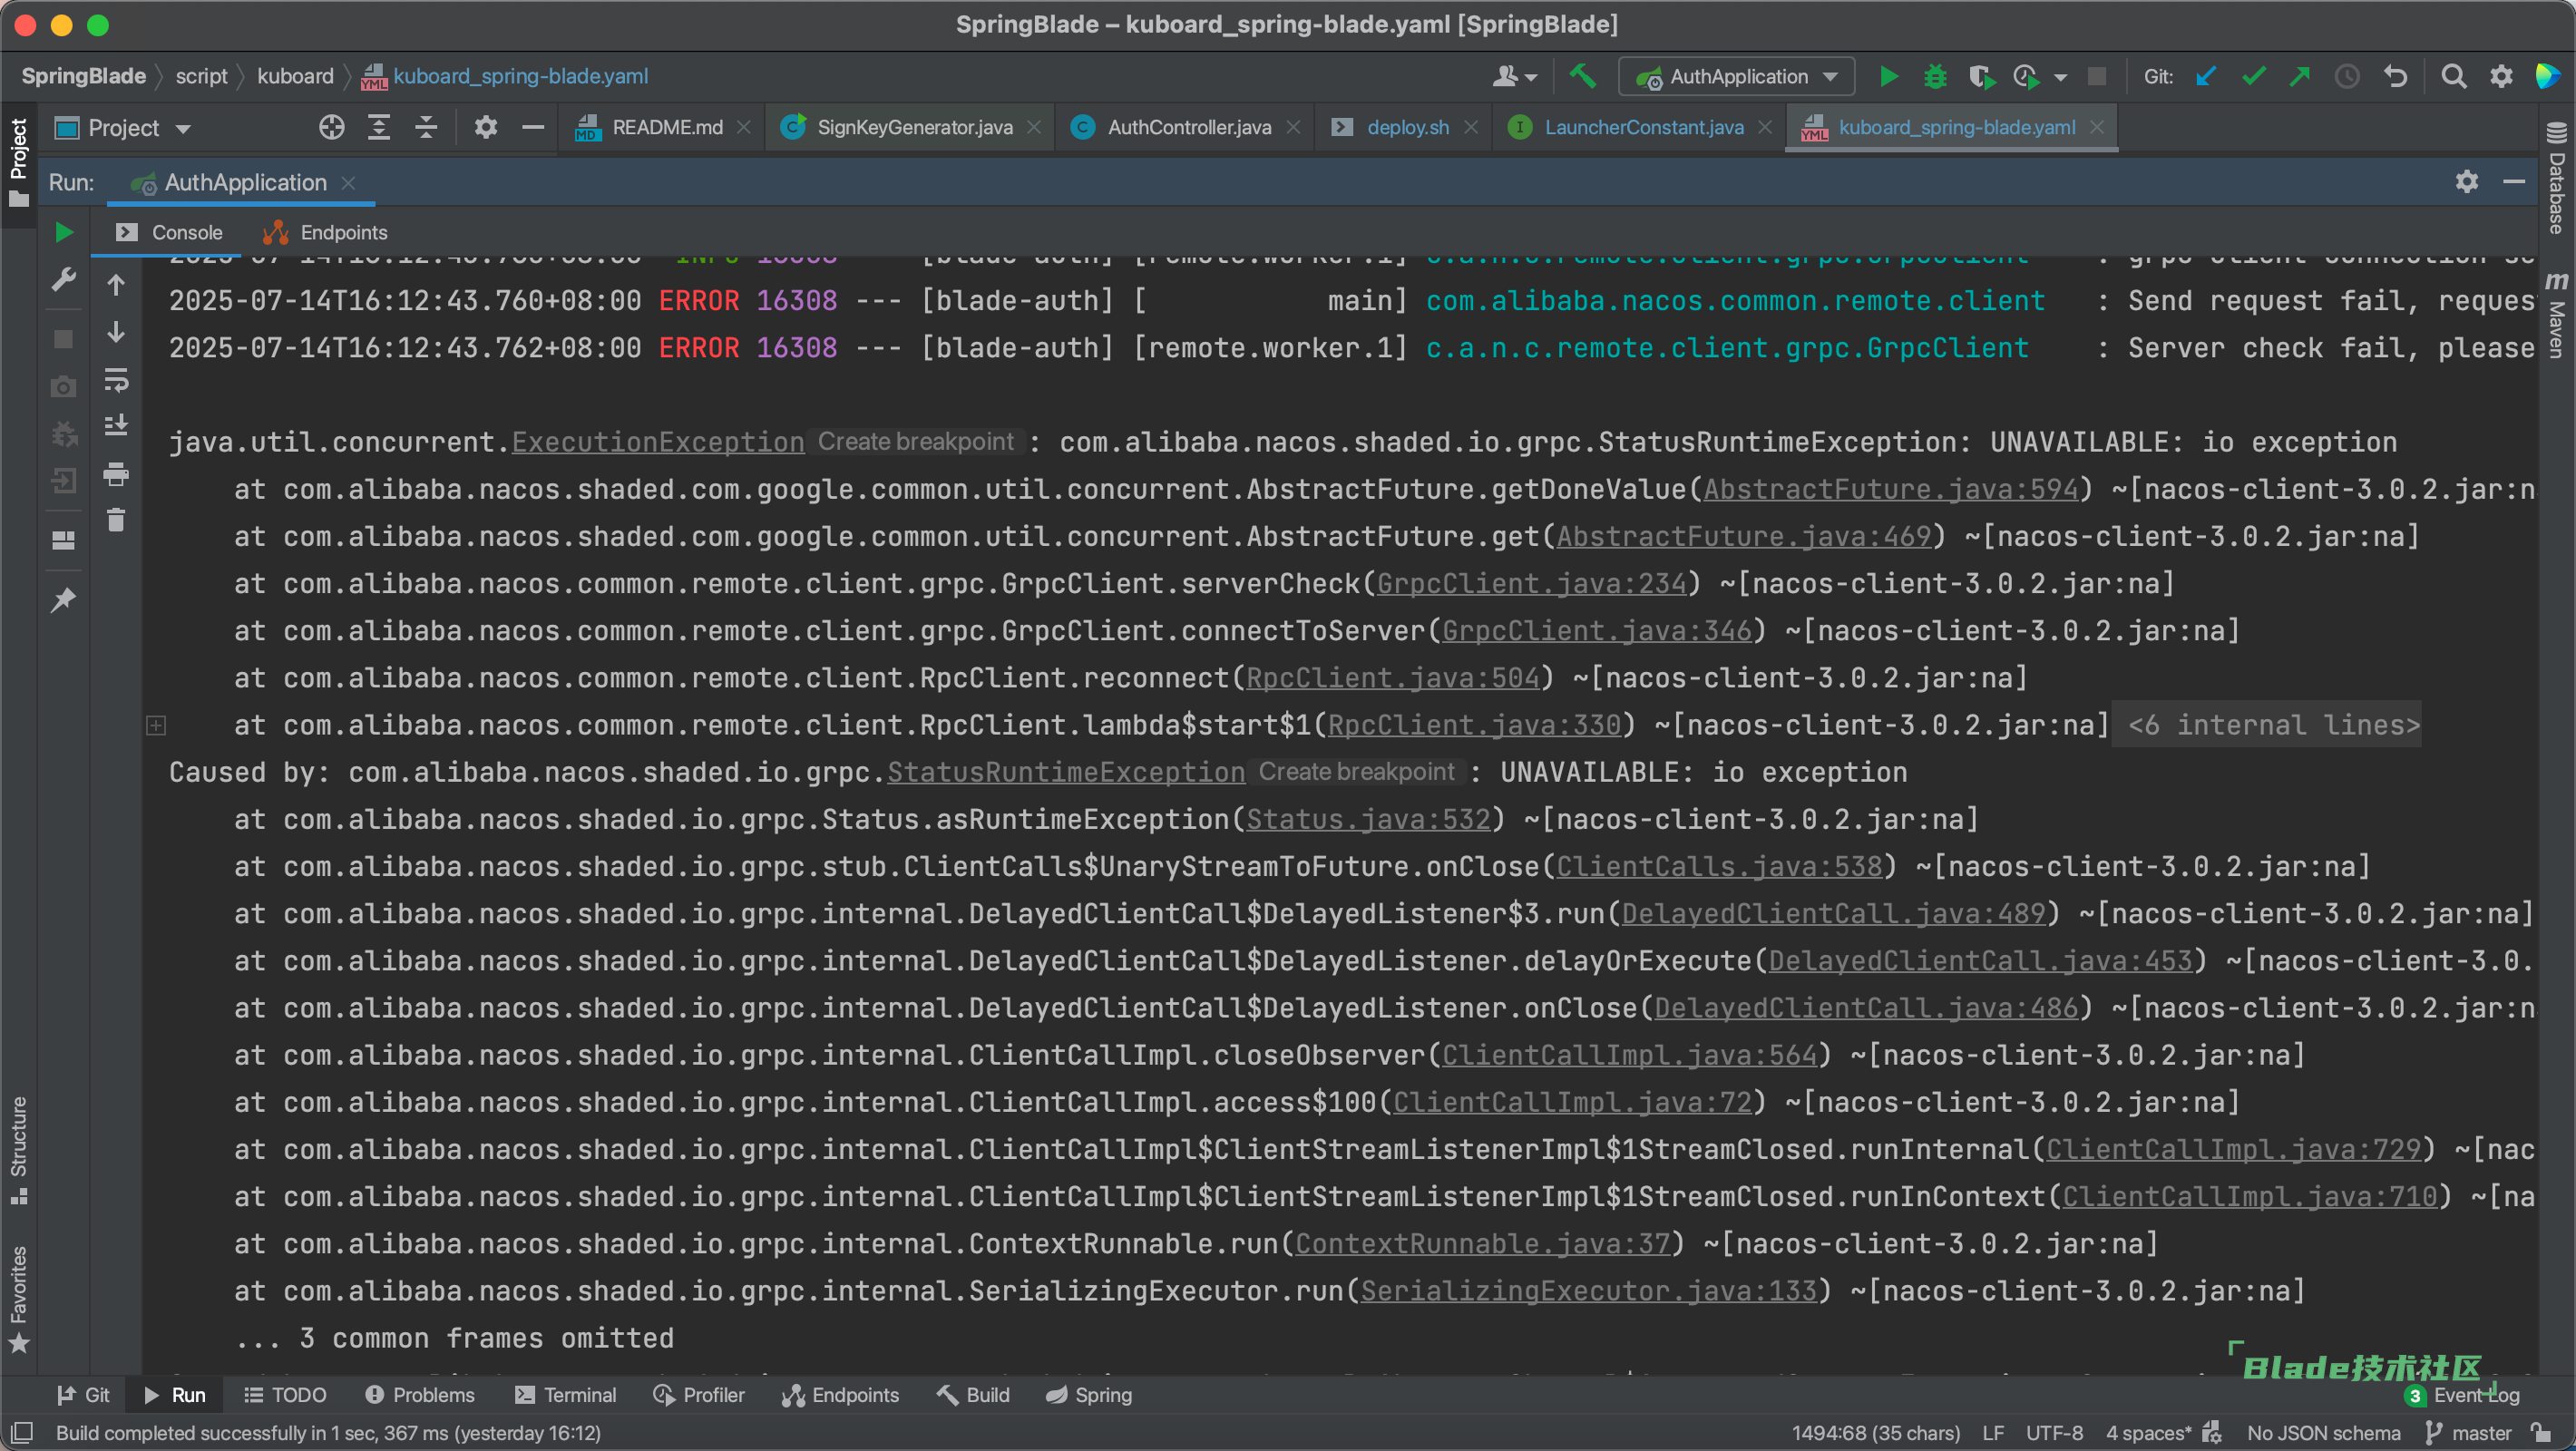Click the Build project hammer icon
The image size is (2576, 1451).
coord(1583,77)
